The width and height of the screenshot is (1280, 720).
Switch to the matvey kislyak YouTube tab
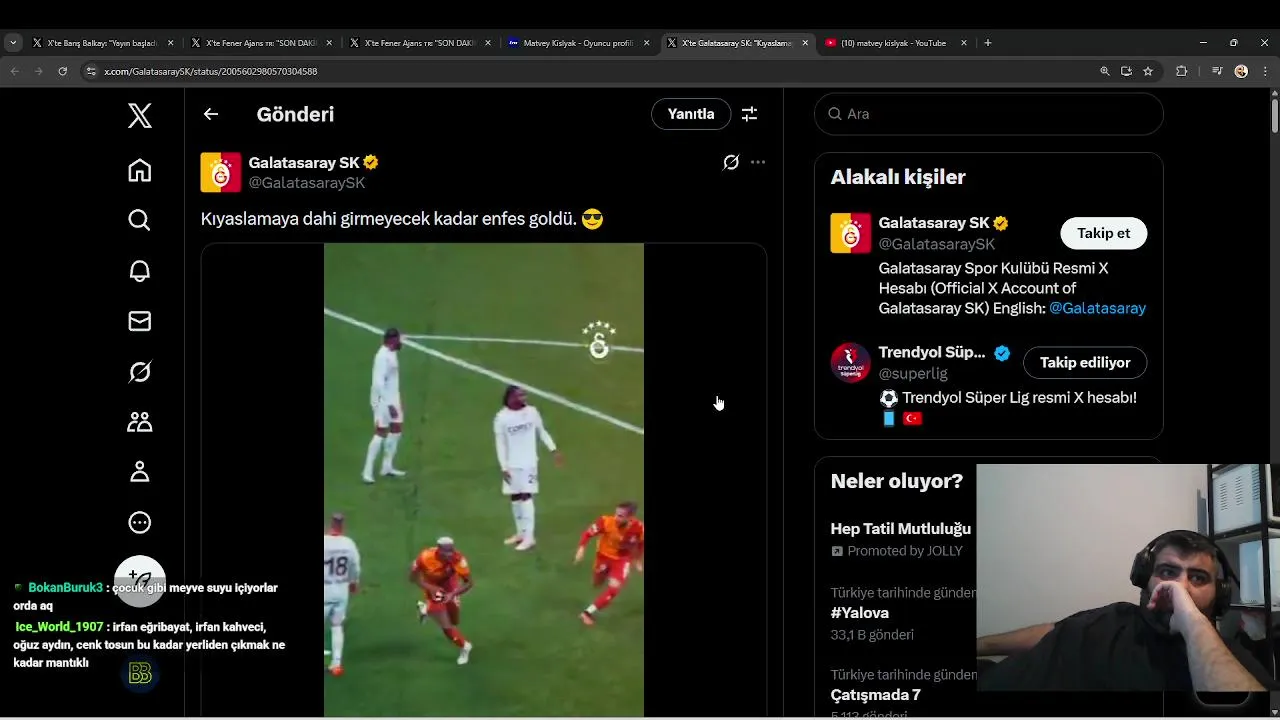[x=896, y=43]
